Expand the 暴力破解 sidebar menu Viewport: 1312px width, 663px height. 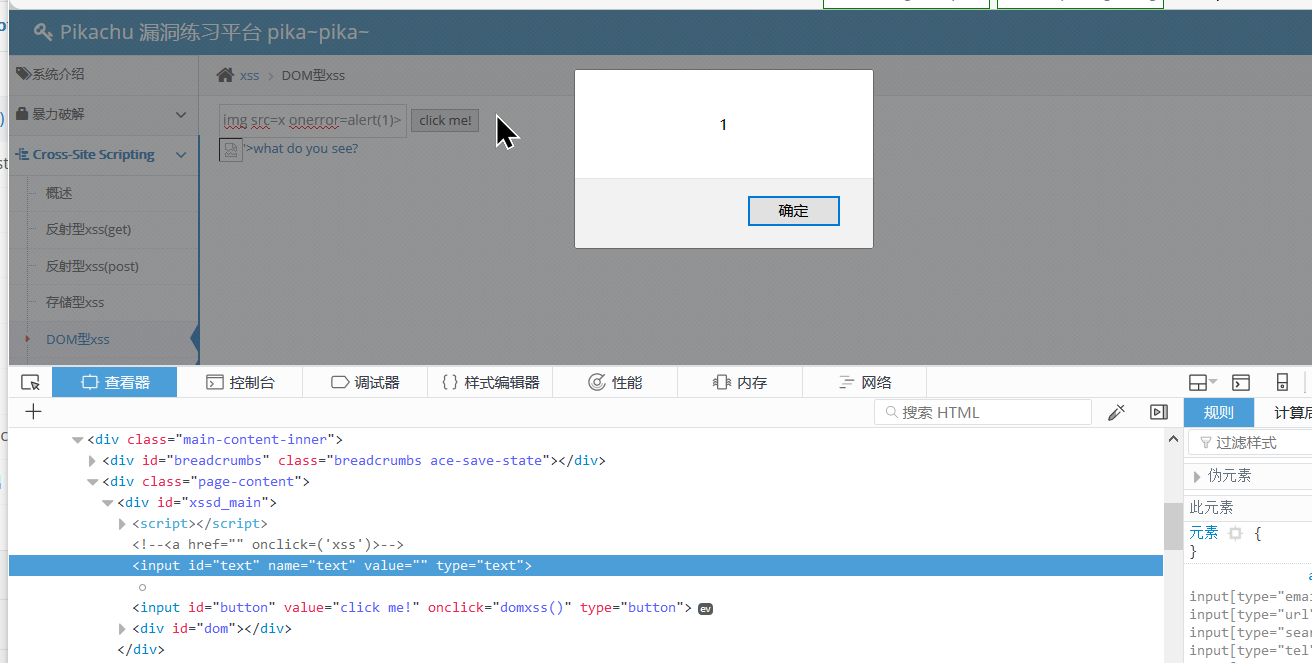coord(104,115)
